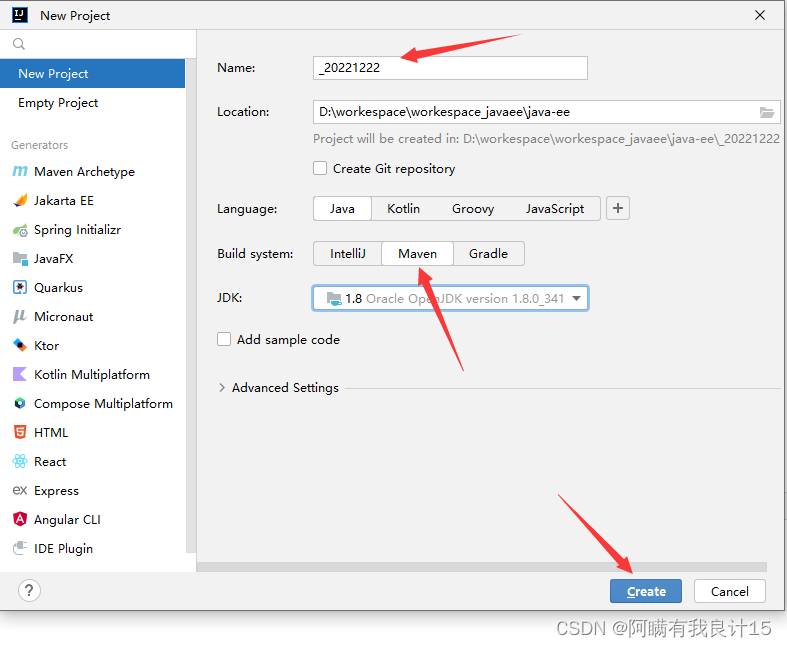Screen dimensions: 787x647
Task: Set build system to Maven
Action: [418, 253]
